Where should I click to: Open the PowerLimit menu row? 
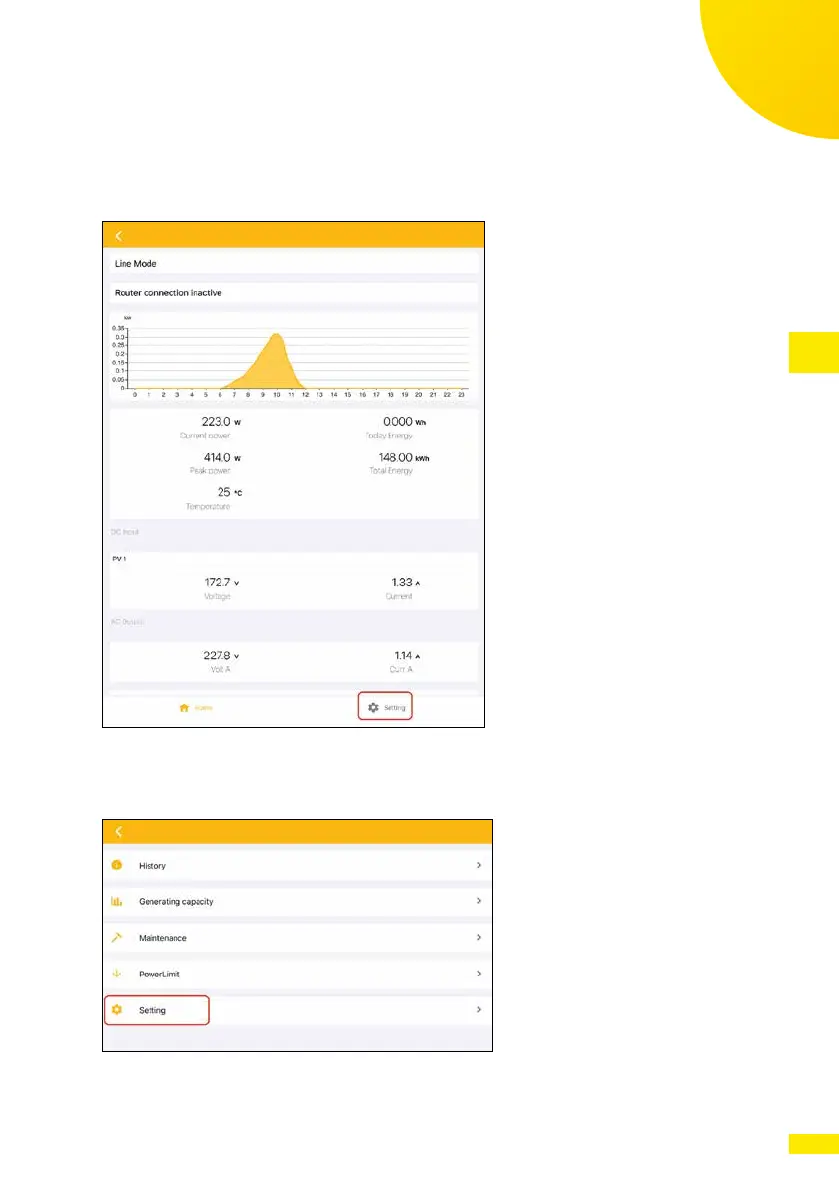pos(297,974)
